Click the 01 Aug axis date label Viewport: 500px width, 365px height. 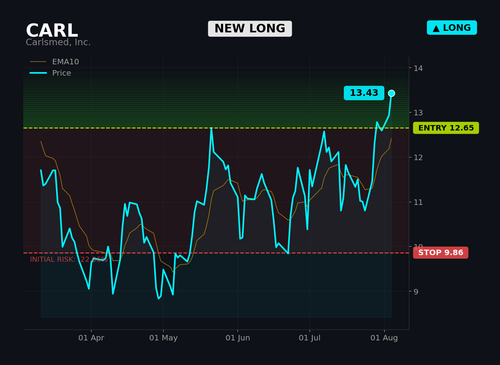click(384, 338)
